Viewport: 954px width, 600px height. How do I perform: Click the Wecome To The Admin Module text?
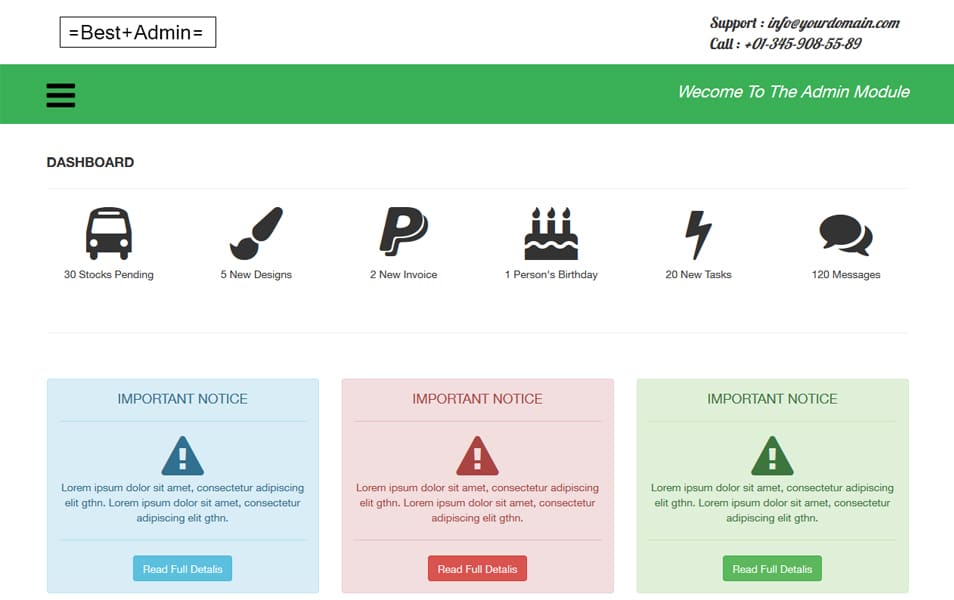point(793,91)
